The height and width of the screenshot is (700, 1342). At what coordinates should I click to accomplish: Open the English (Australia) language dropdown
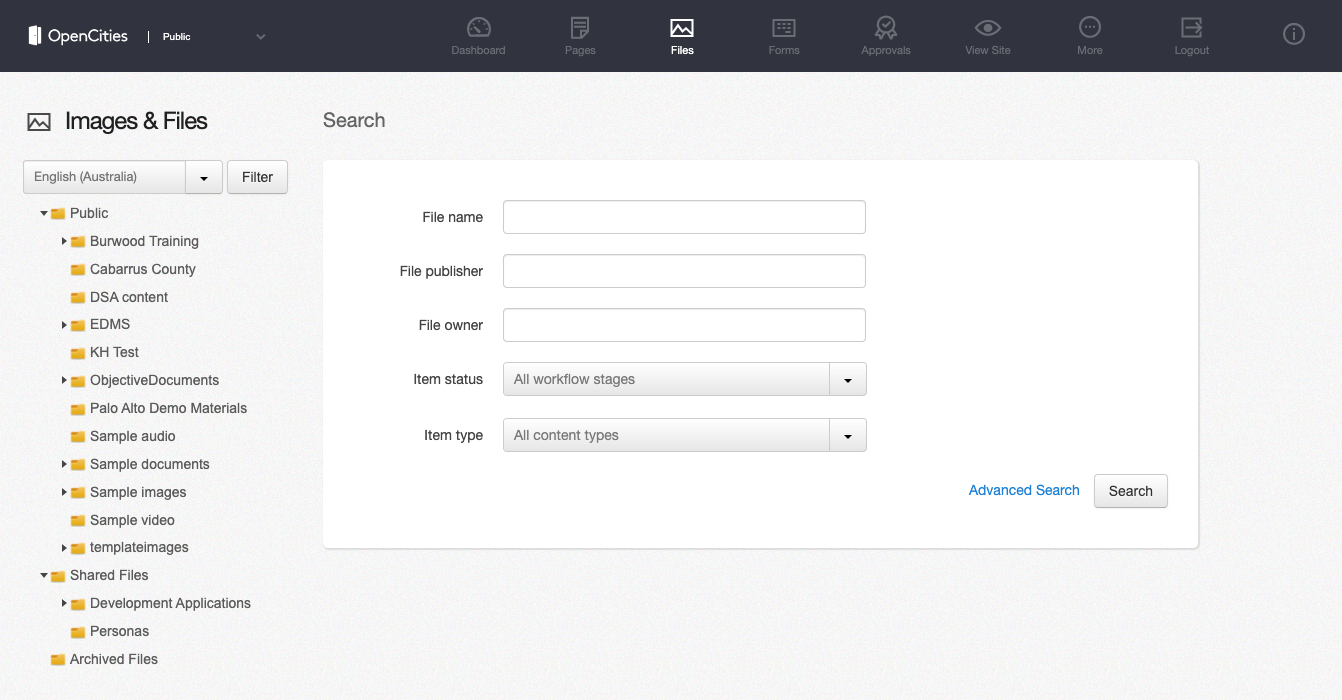point(203,177)
